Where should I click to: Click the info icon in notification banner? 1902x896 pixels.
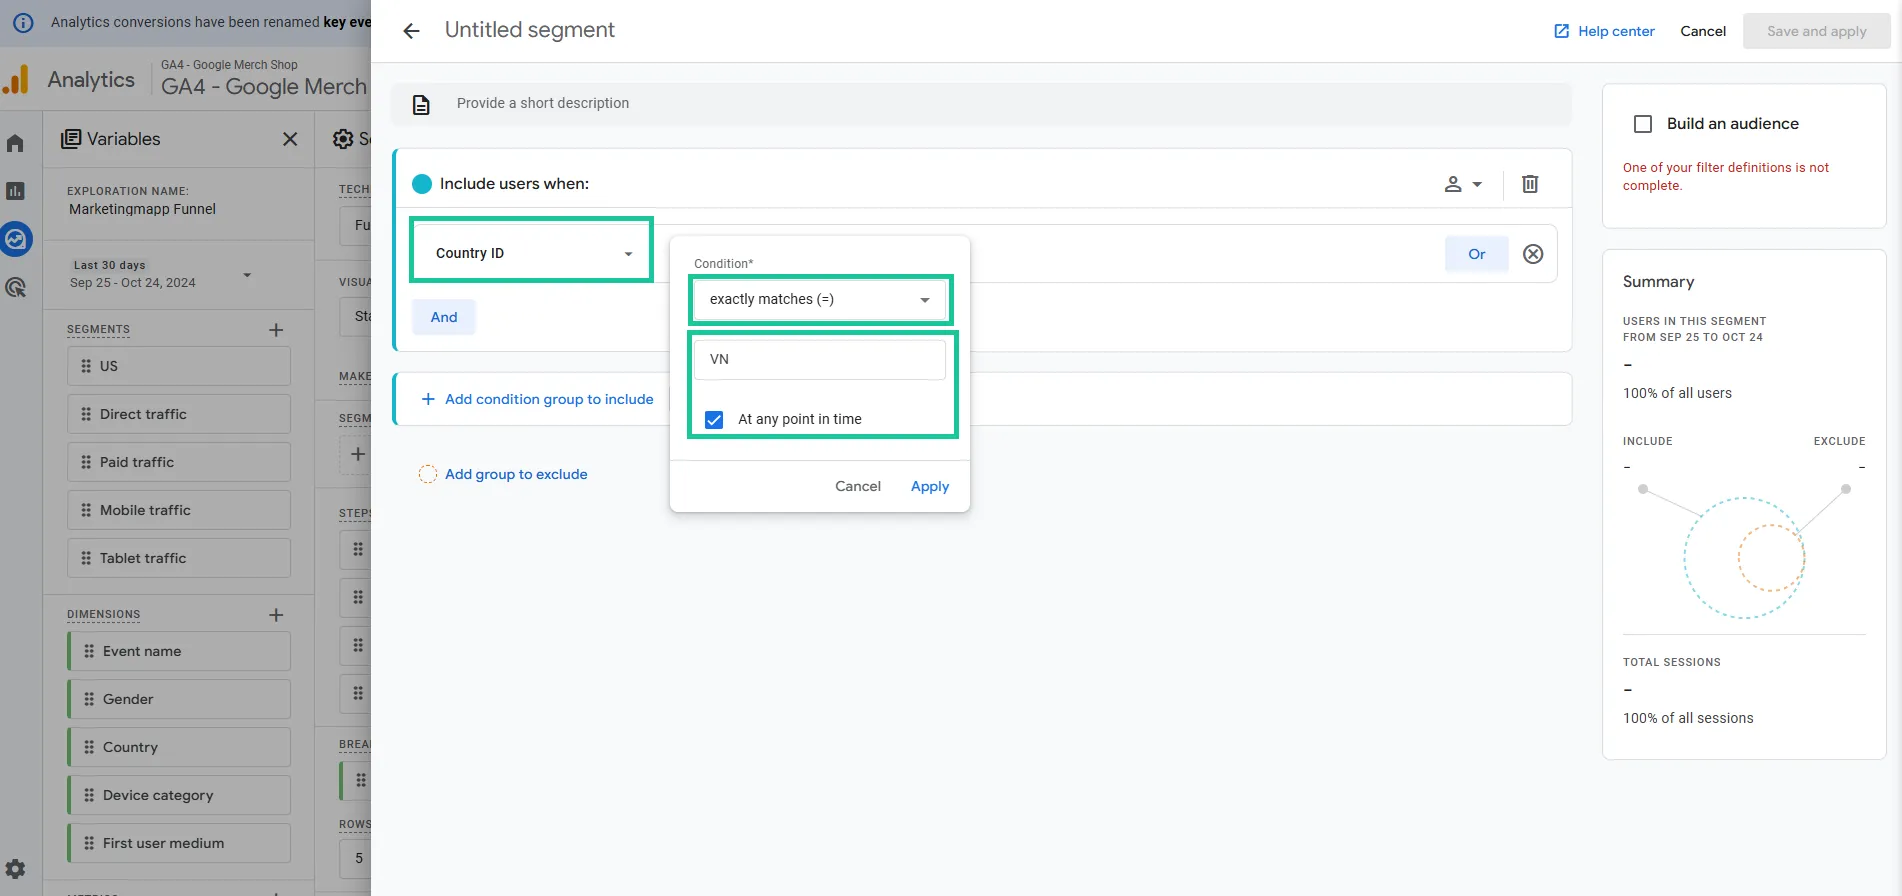point(23,22)
